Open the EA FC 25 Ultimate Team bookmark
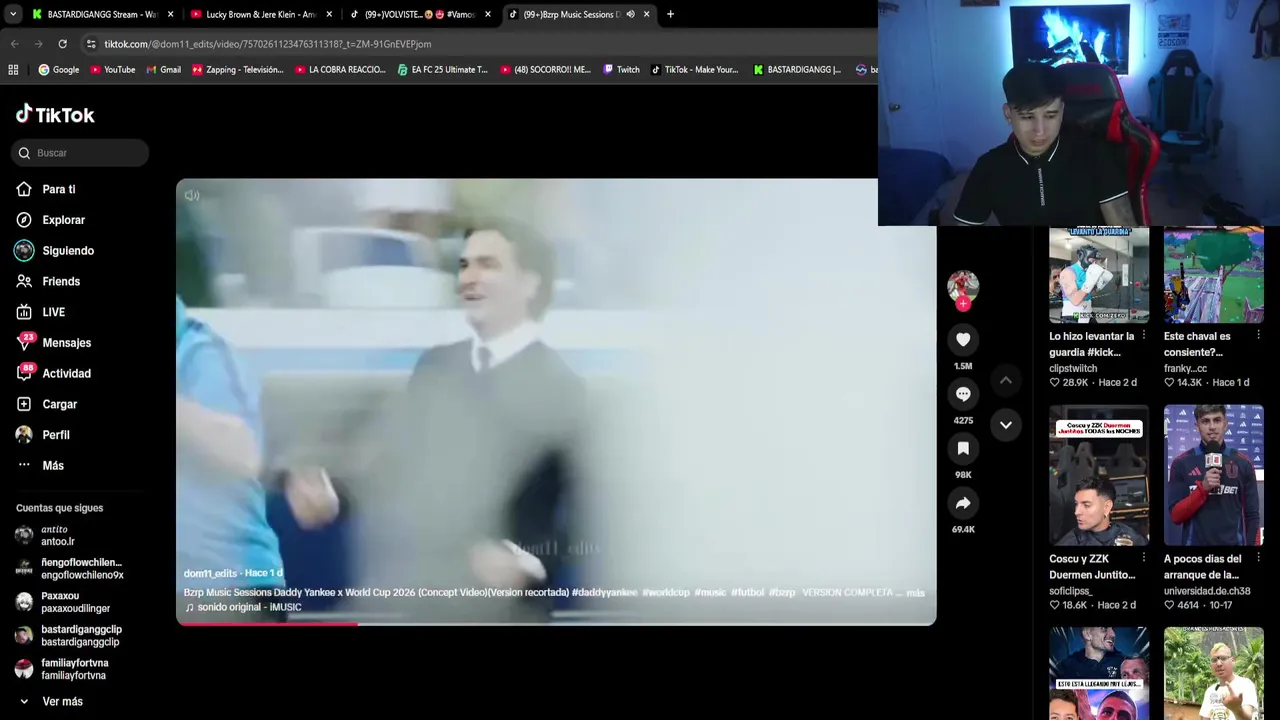Image resolution: width=1280 pixels, height=720 pixels. tap(442, 70)
